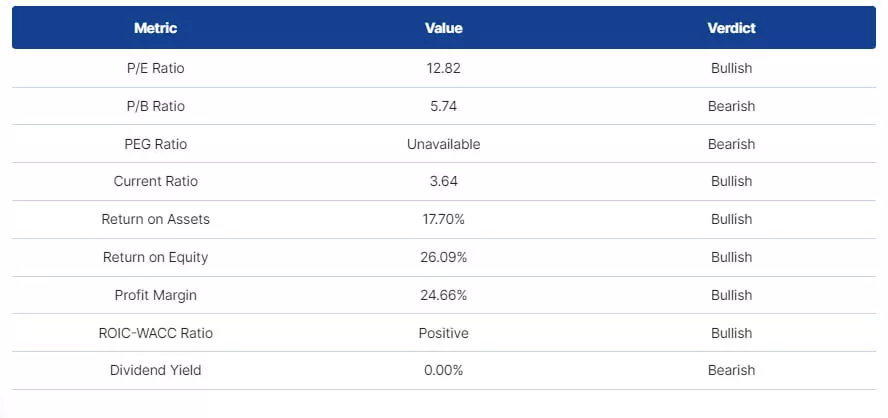The image size is (888, 418).
Task: Click the Verdict column header
Action: (x=731, y=28)
